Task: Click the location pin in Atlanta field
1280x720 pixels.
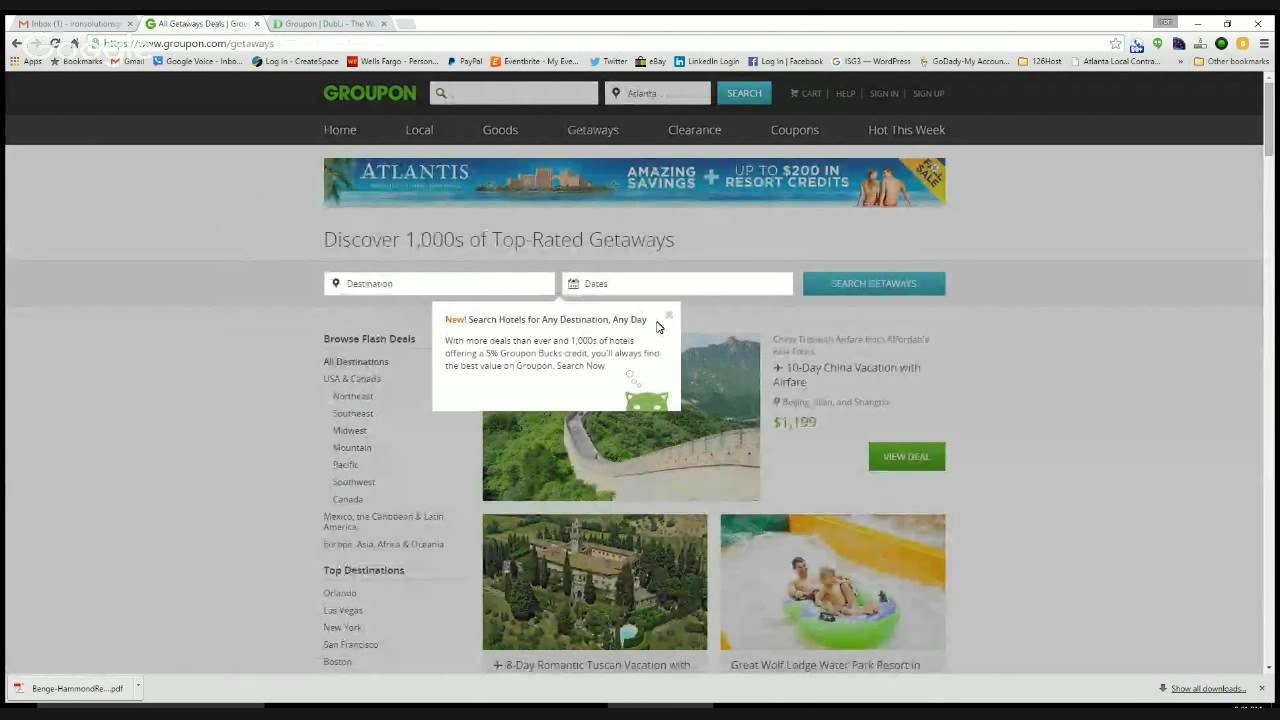Action: point(616,93)
